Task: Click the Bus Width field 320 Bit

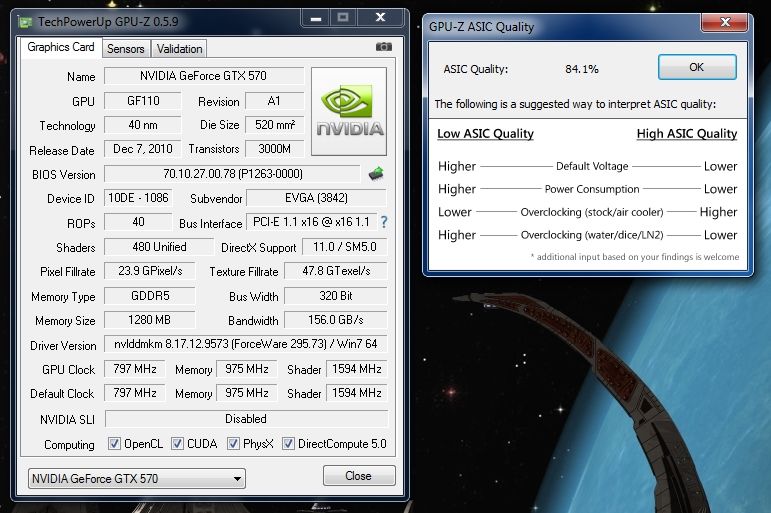Action: click(x=336, y=296)
